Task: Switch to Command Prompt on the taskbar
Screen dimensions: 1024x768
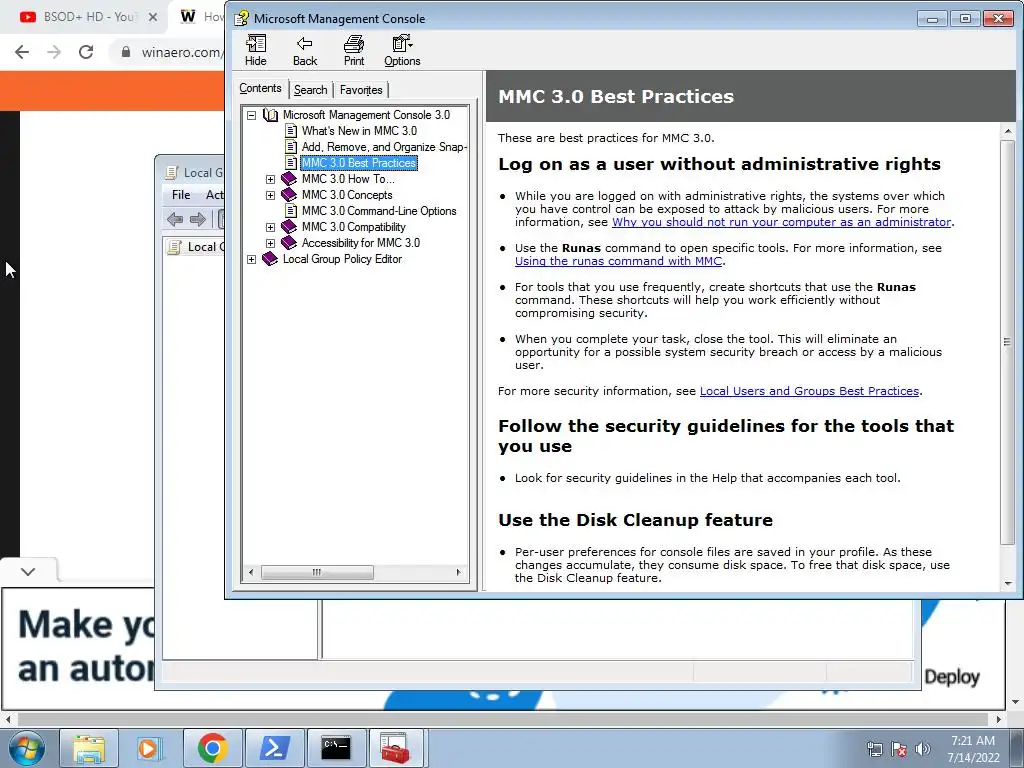Action: (336, 748)
